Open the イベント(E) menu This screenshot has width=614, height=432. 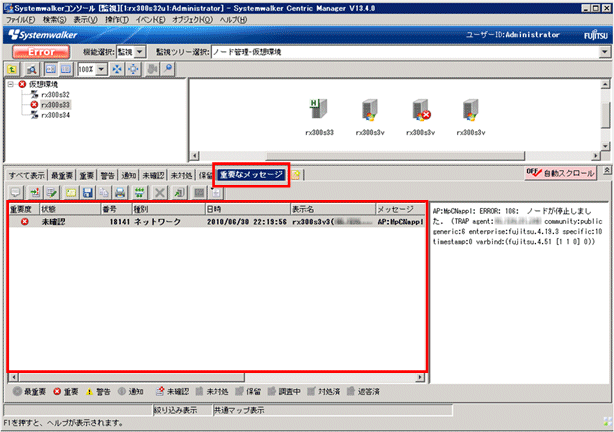(x=150, y=20)
